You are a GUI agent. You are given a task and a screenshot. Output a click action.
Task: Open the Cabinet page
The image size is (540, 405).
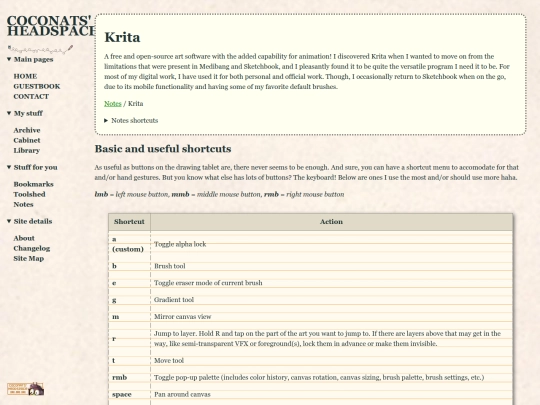27,140
